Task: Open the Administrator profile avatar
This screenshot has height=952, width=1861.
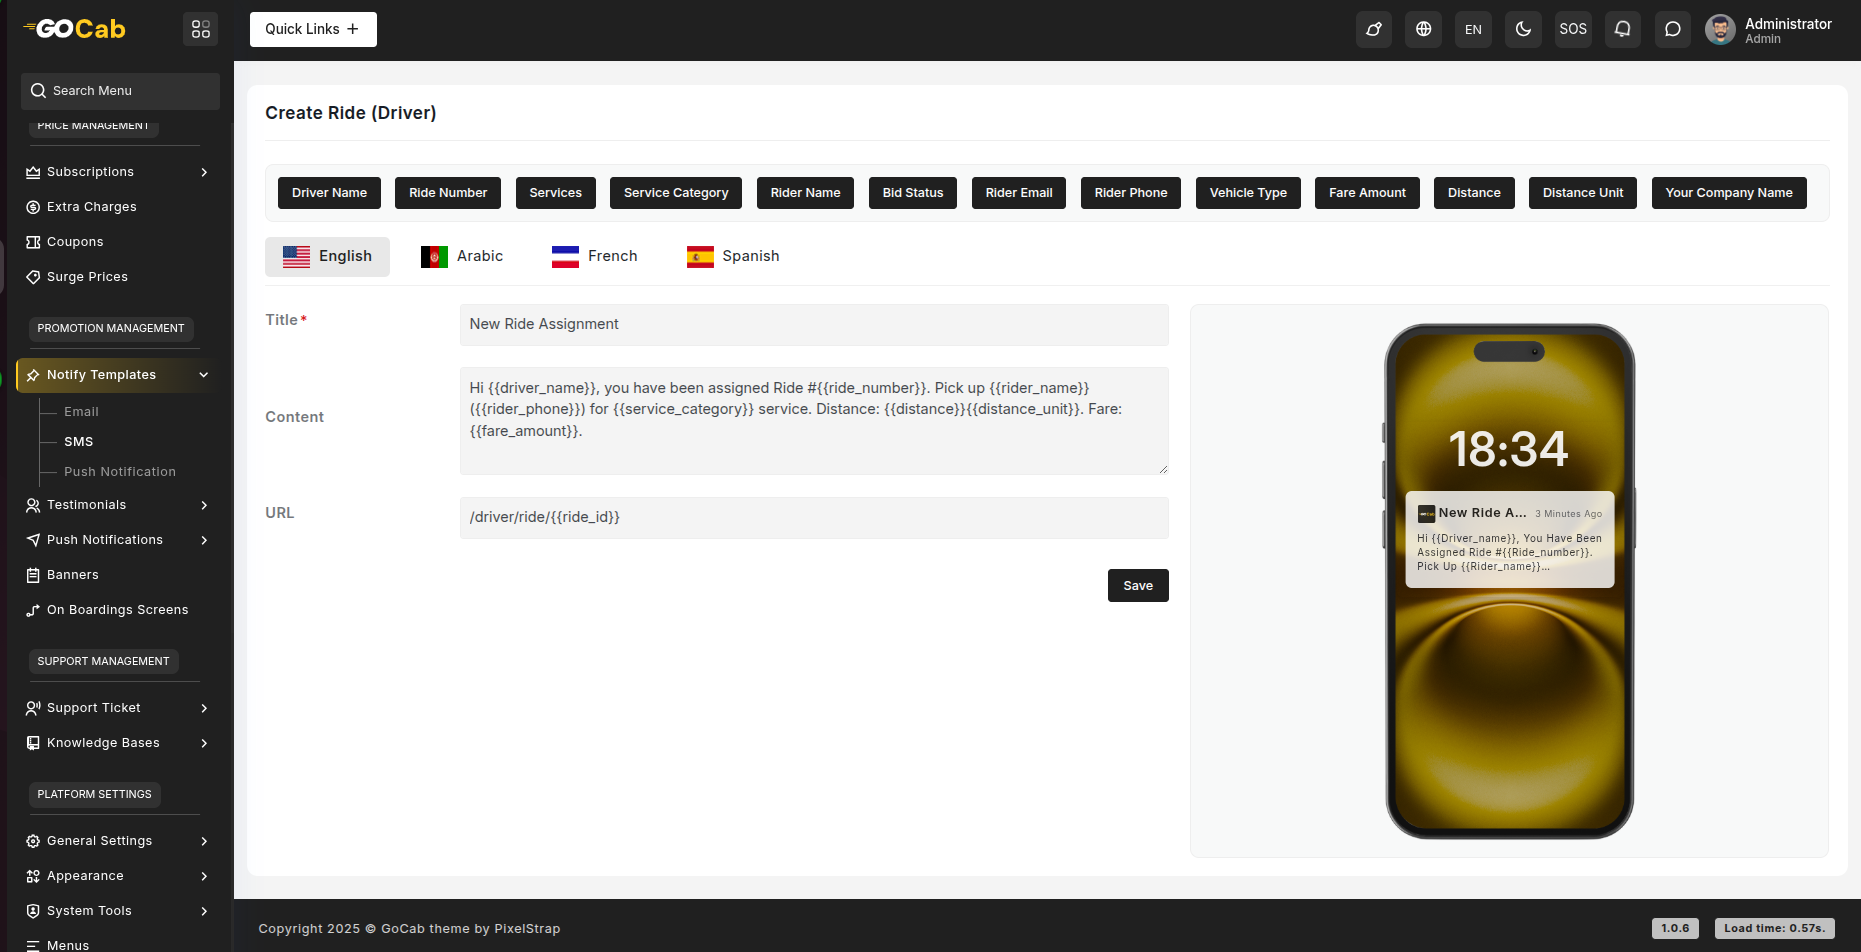Action: coord(1720,30)
